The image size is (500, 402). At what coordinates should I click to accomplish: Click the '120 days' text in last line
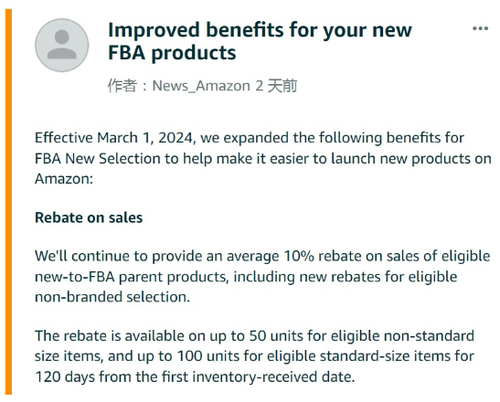pyautogui.click(x=65, y=377)
